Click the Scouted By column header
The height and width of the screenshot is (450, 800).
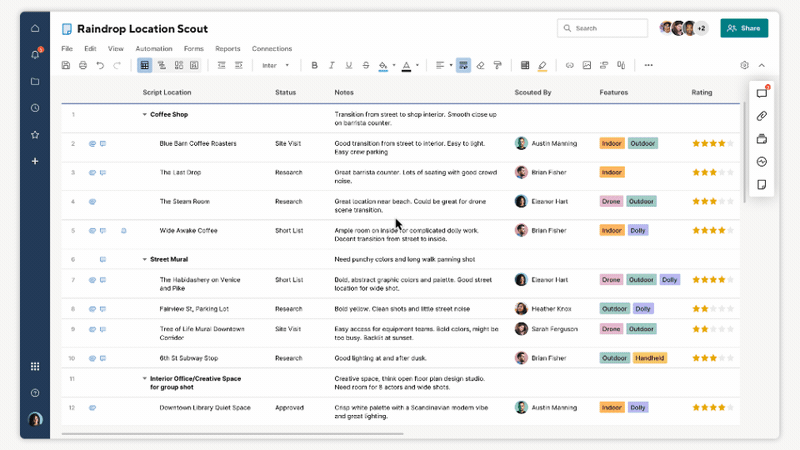pos(533,92)
